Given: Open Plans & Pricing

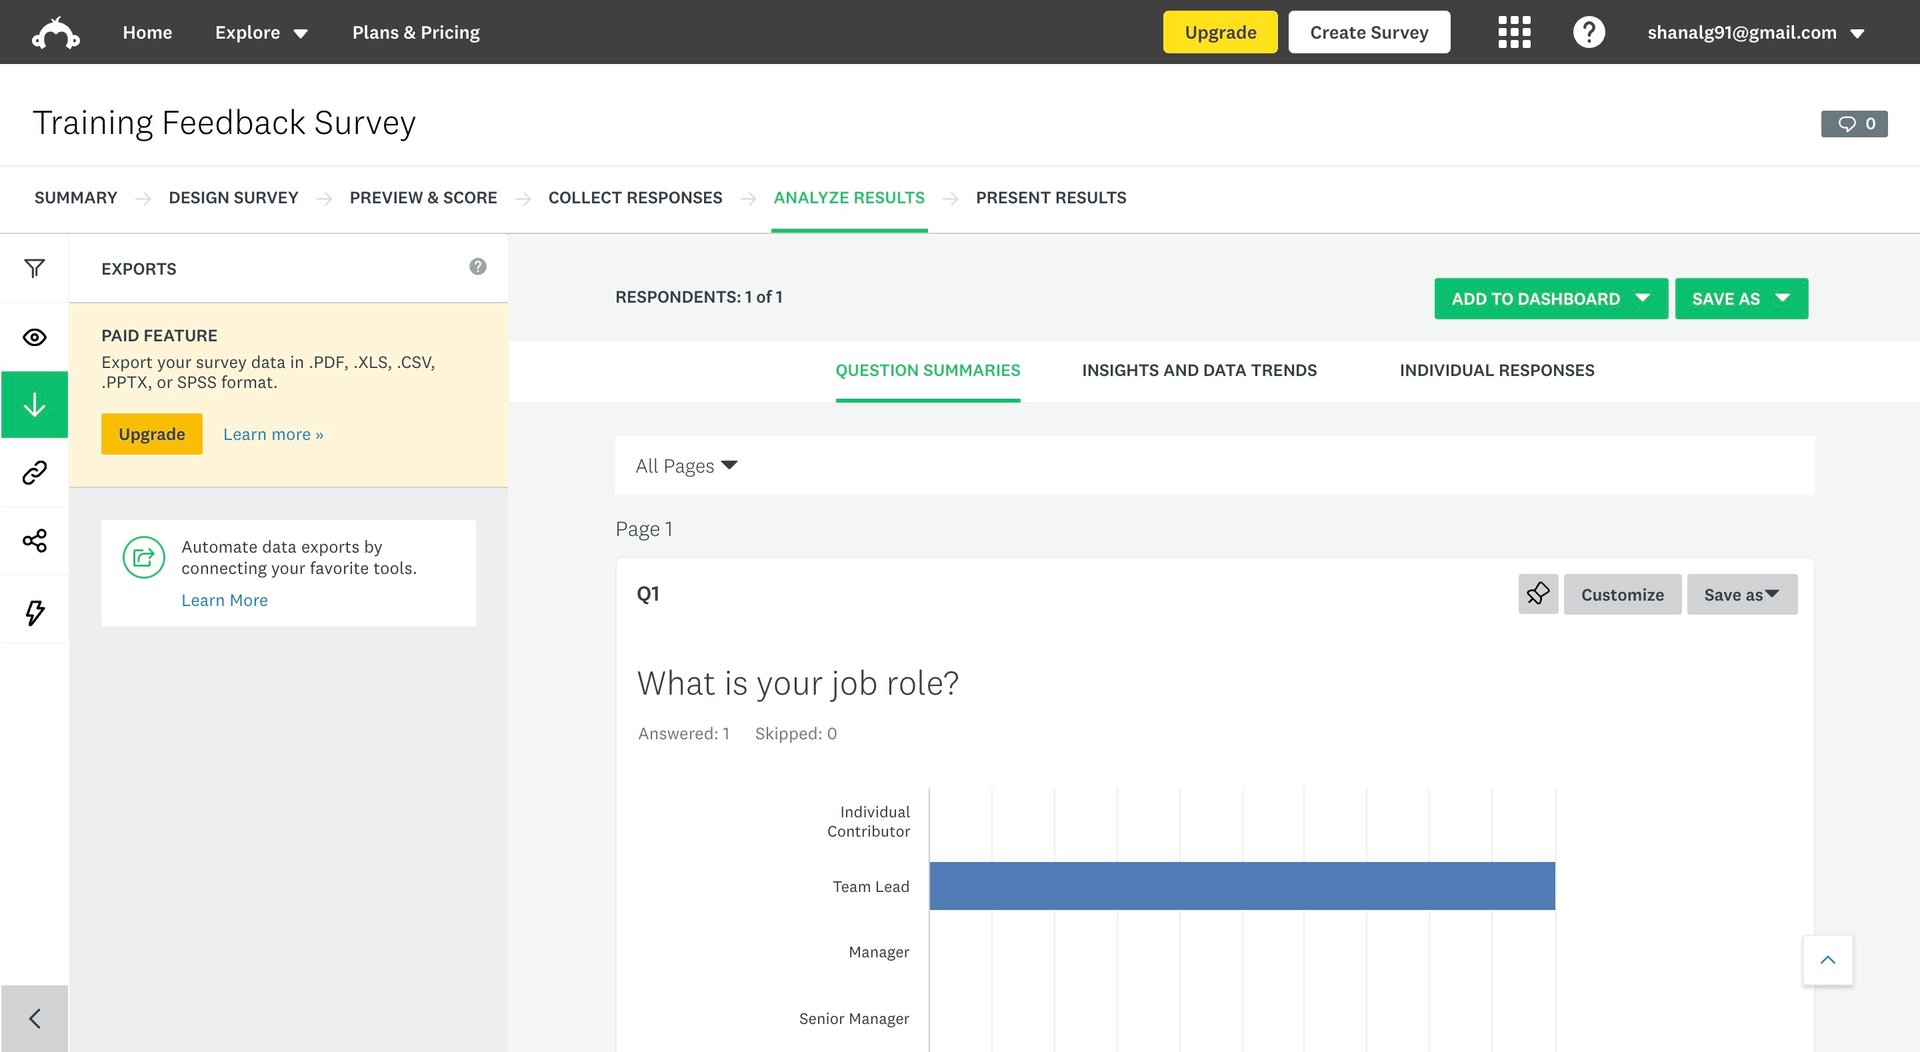Looking at the screenshot, I should coord(416,32).
